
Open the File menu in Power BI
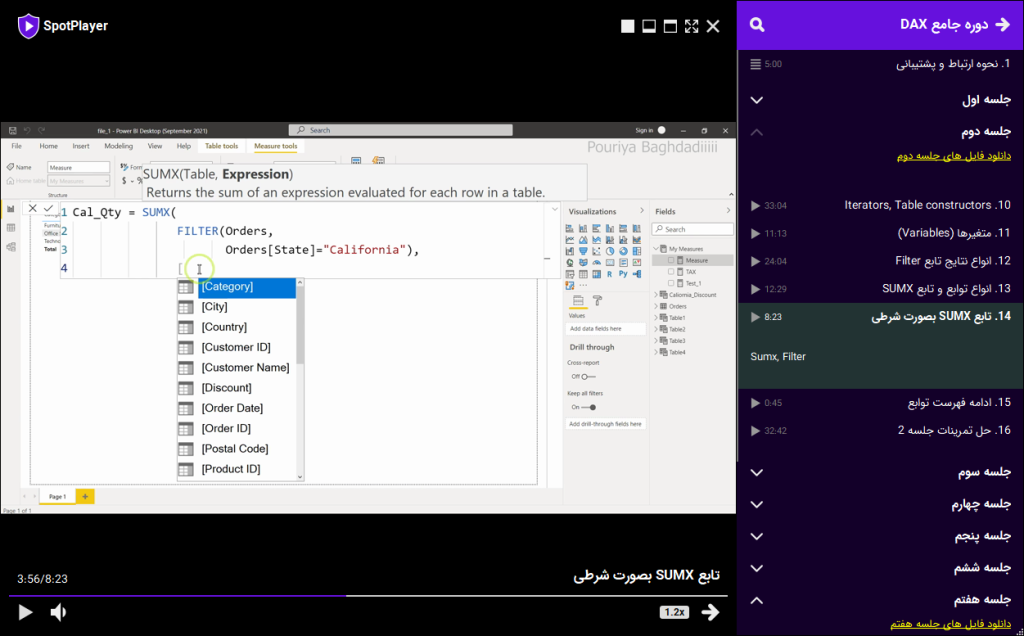pos(16,146)
